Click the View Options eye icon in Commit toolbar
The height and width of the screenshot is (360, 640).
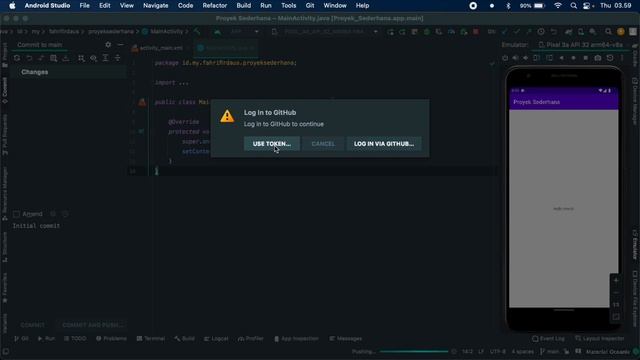pyautogui.click(x=93, y=58)
